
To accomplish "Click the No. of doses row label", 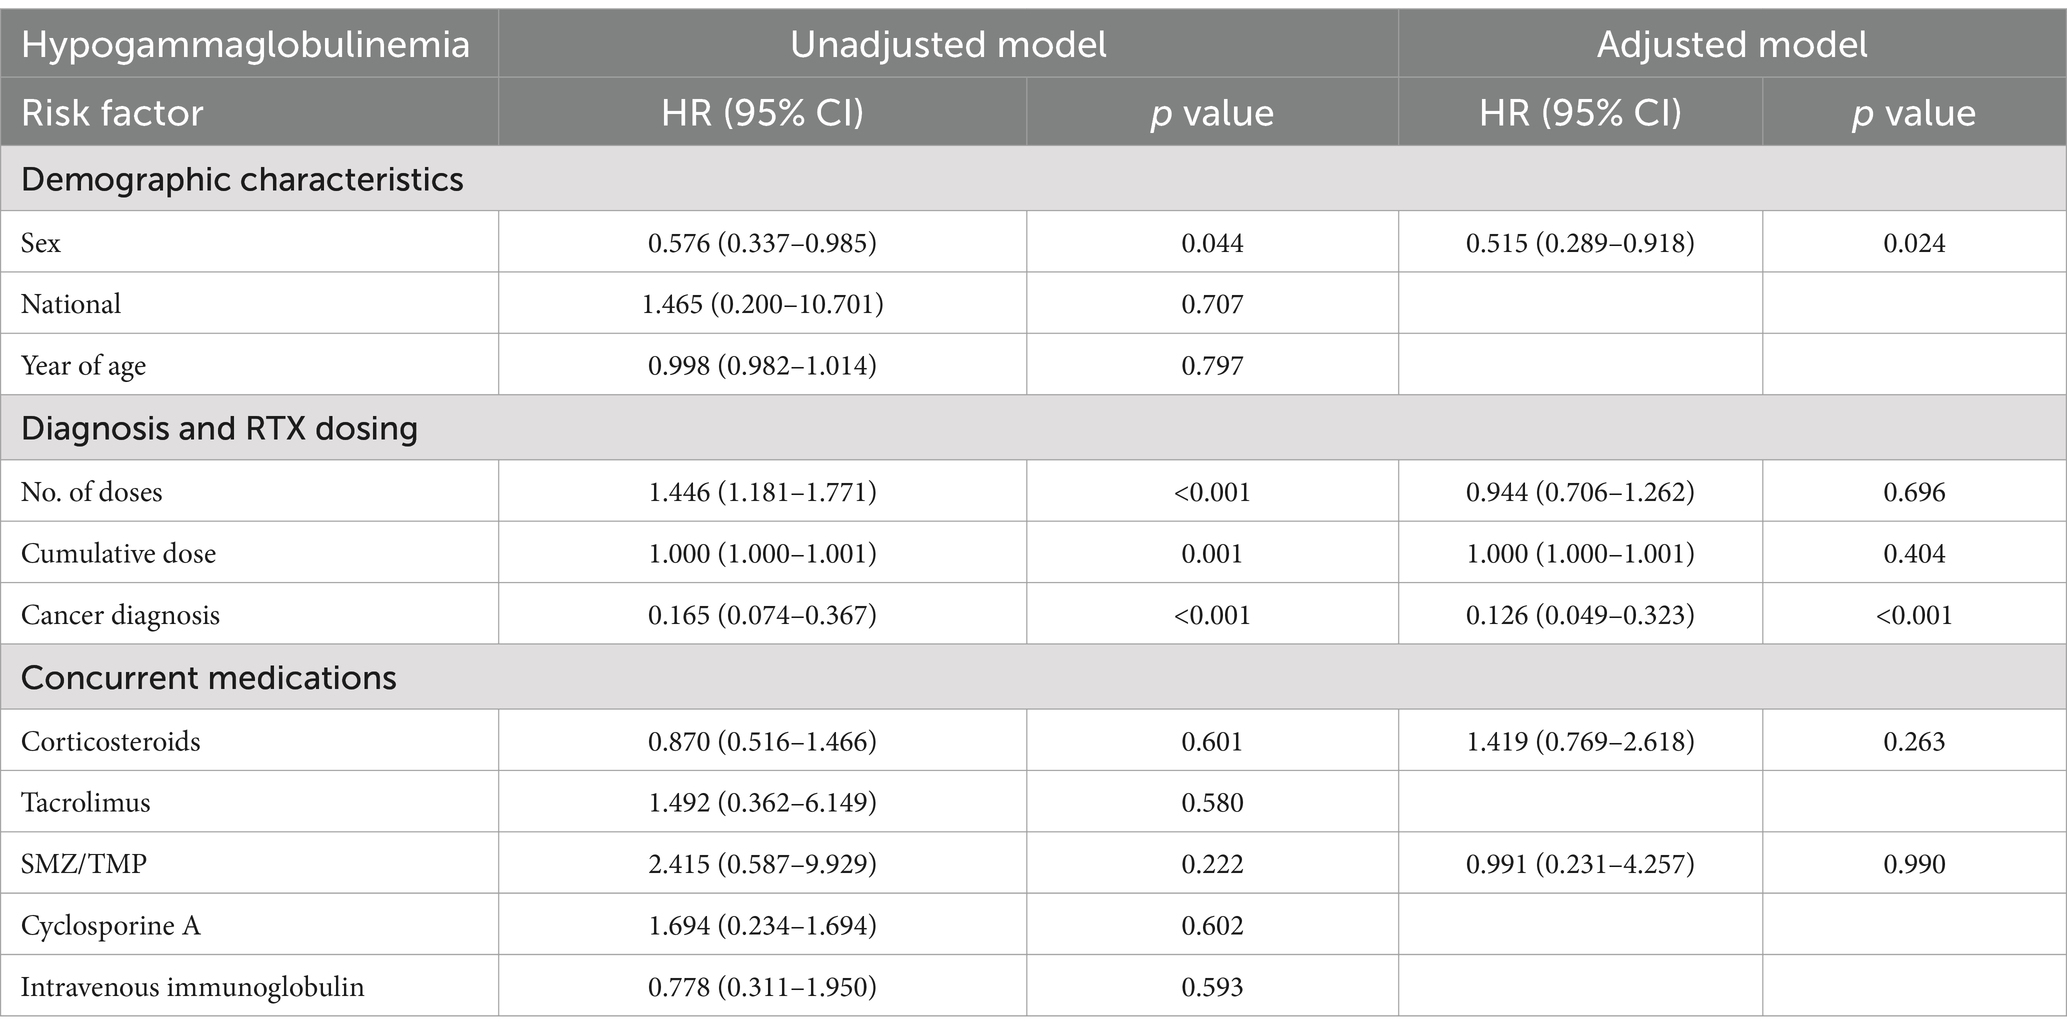I will coord(91,492).
